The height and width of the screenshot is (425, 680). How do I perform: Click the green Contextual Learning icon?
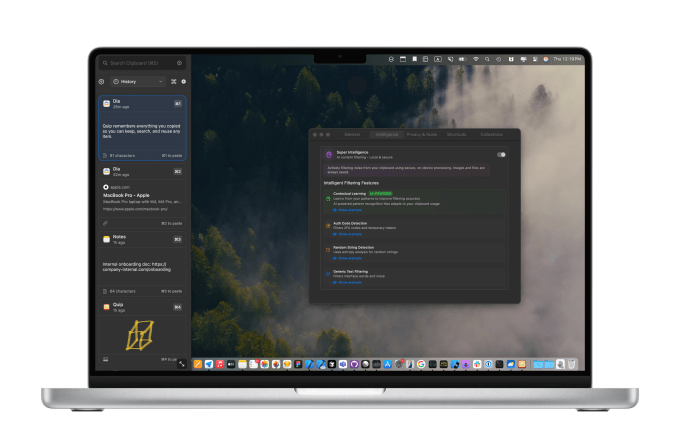tap(328, 199)
